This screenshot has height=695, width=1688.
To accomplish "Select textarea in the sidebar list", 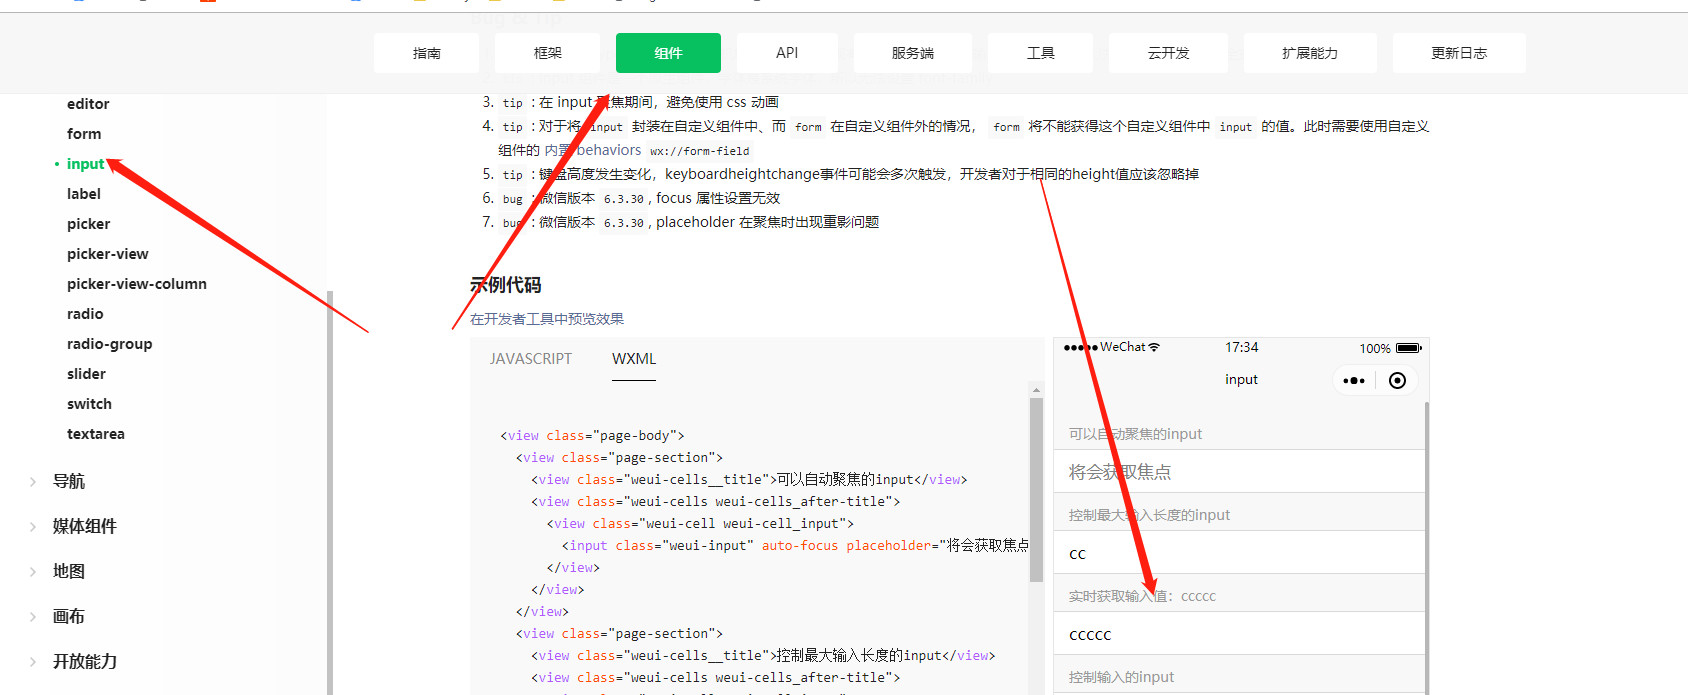I will tap(96, 434).
